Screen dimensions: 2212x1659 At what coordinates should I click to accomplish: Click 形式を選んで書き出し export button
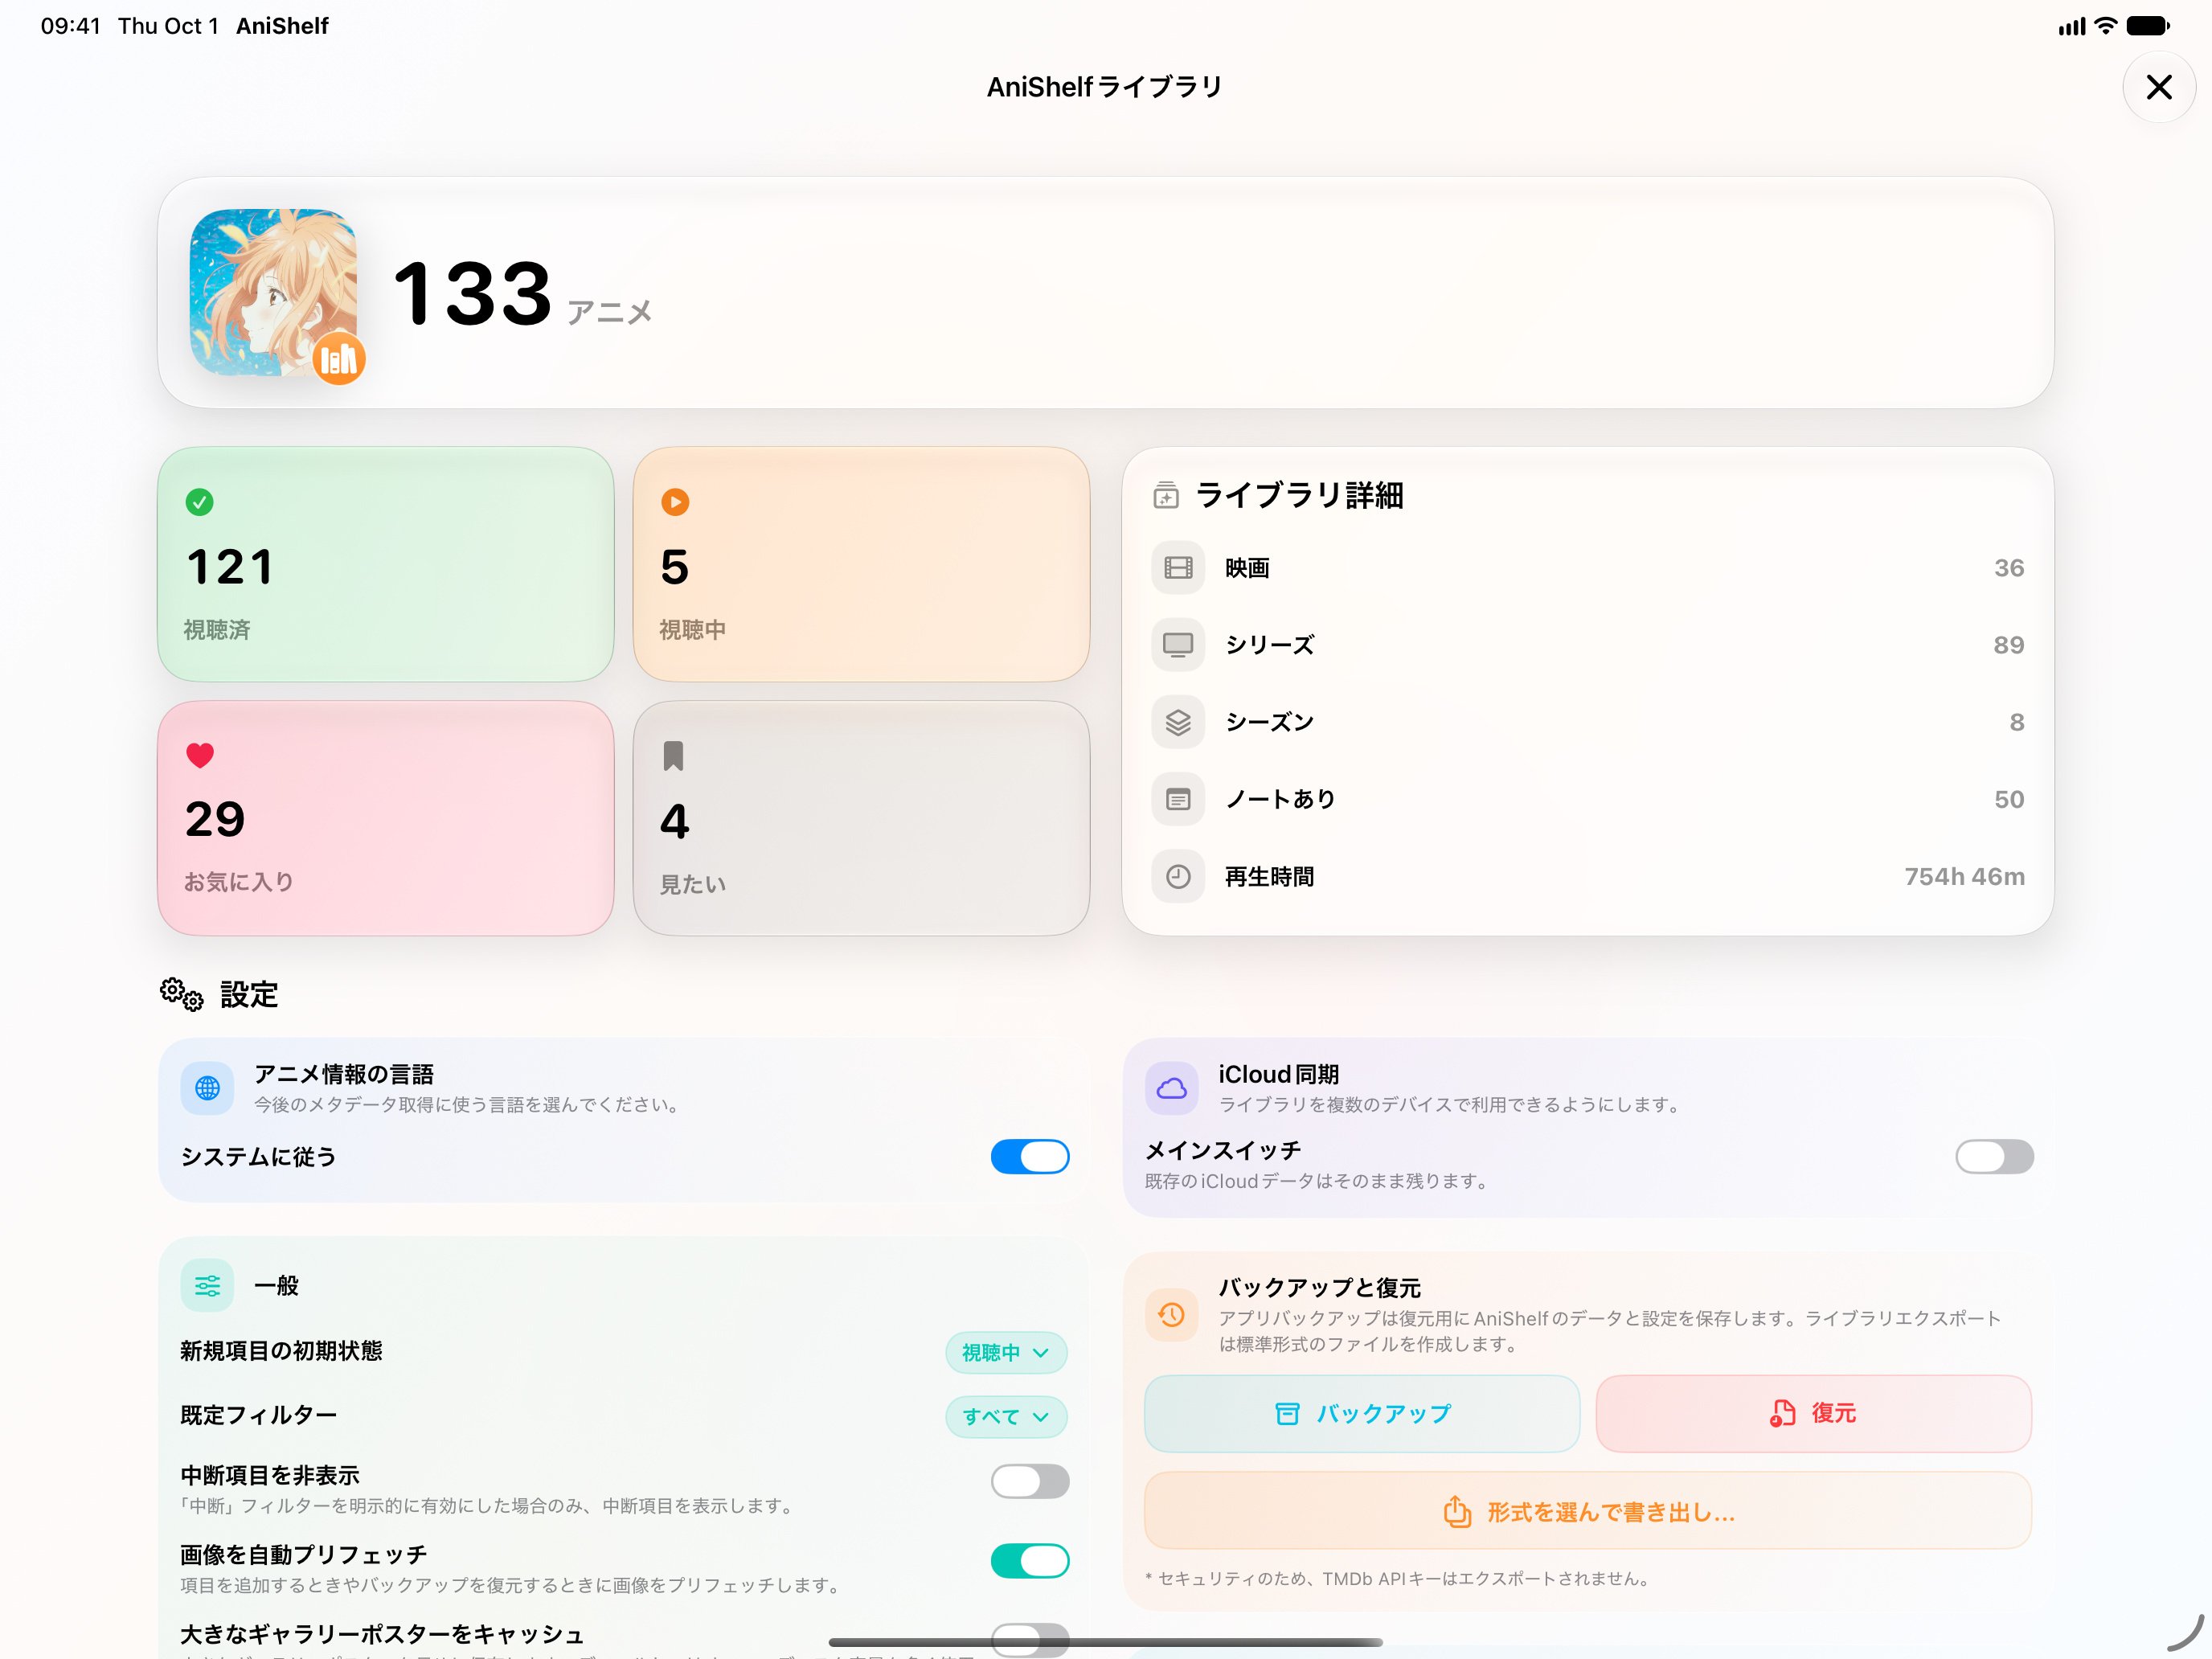(1588, 1511)
